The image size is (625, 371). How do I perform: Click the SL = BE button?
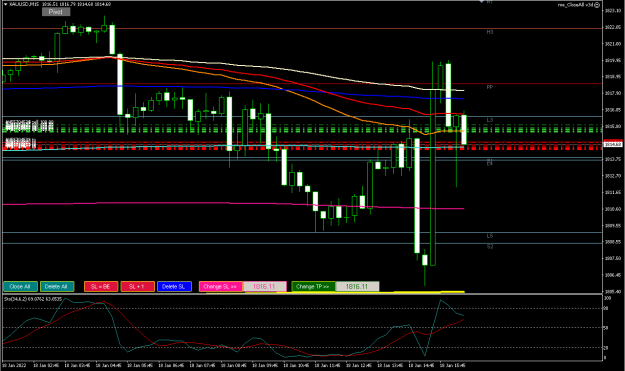101,287
